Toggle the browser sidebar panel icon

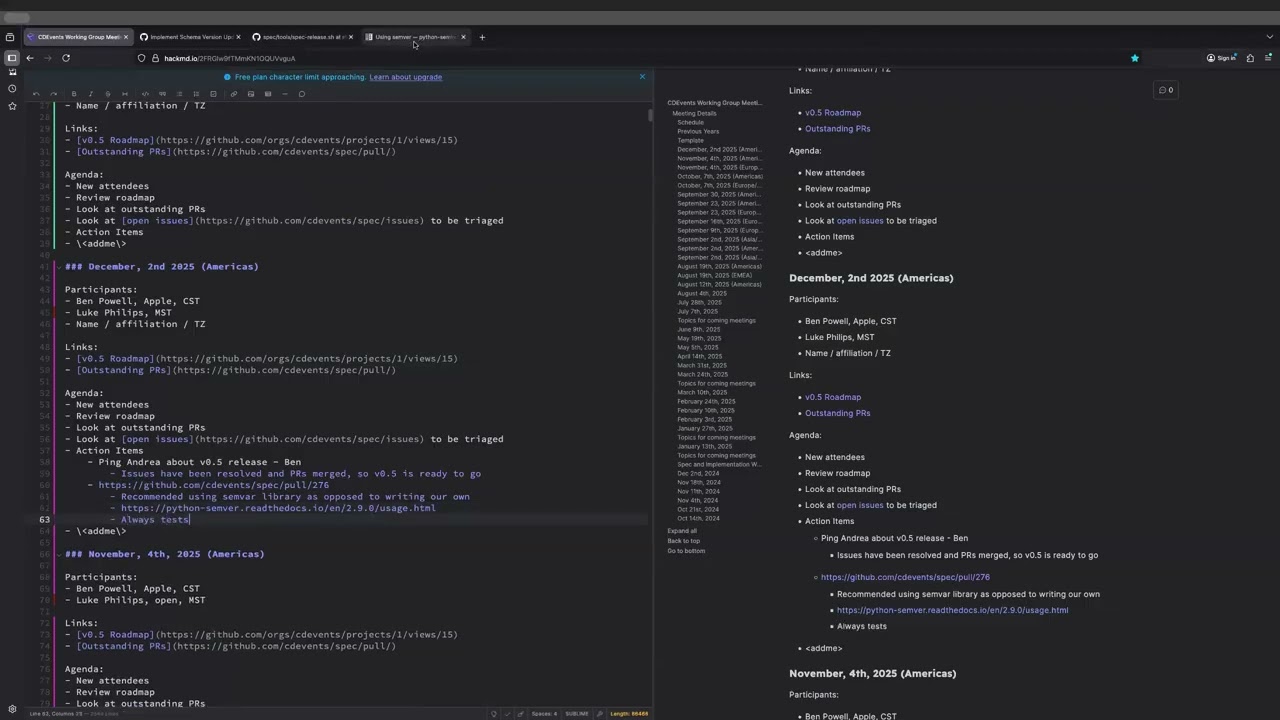coord(11,58)
